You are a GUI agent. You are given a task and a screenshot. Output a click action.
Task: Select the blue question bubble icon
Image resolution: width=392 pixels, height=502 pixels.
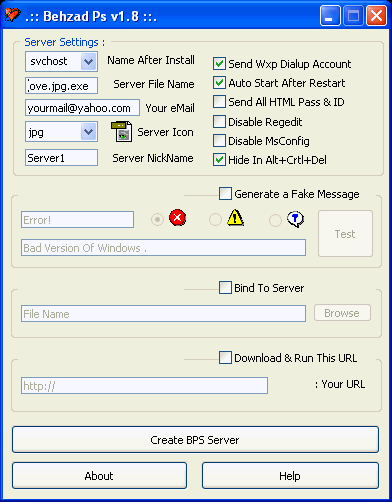point(295,219)
